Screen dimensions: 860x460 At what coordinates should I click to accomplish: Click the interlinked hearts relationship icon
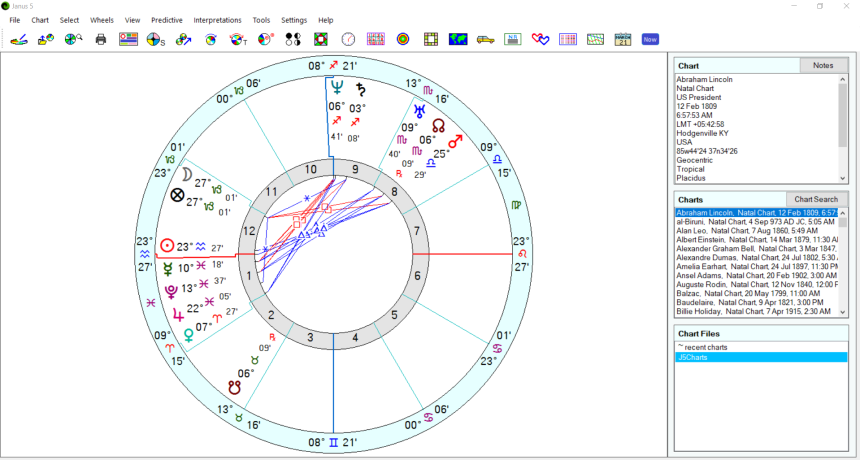[541, 40]
